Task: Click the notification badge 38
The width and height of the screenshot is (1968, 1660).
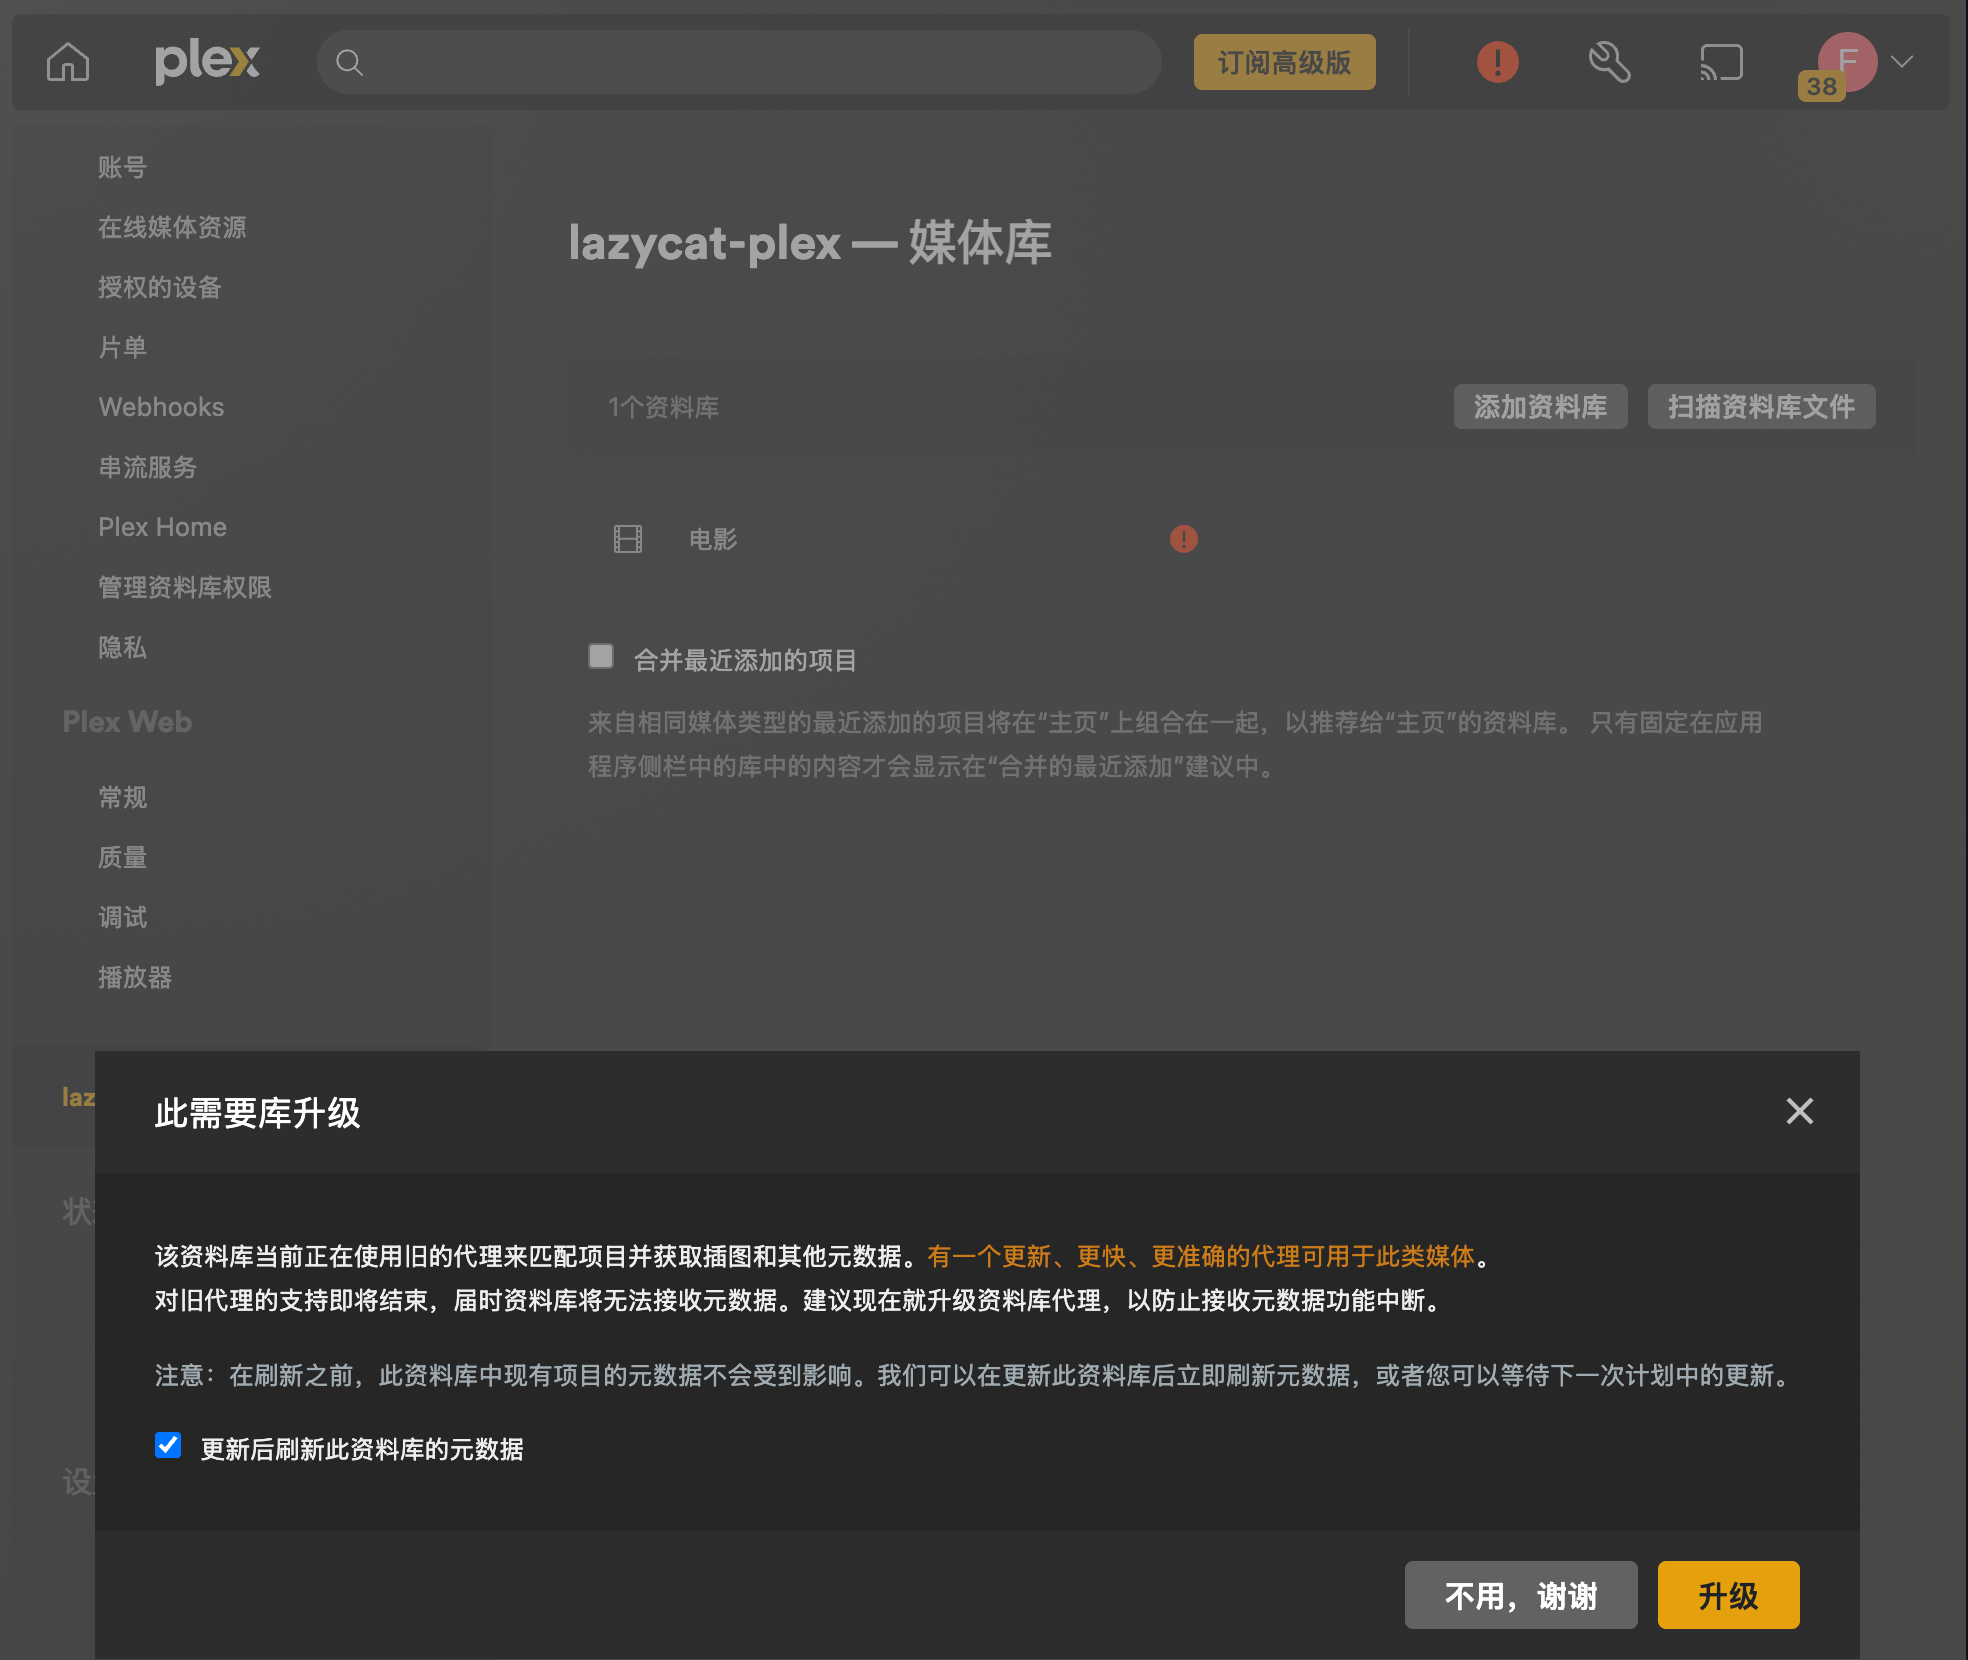Action: coord(1821,86)
